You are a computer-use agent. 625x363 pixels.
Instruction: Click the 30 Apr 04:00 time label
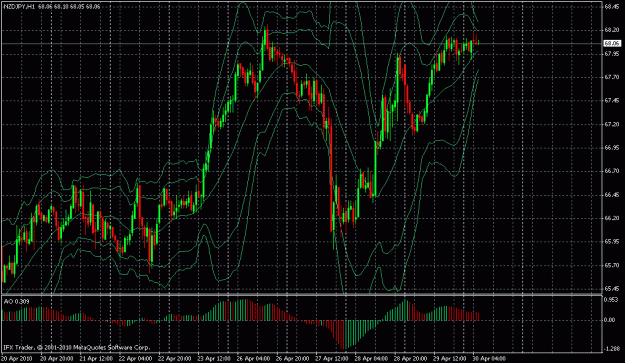(x=489, y=359)
